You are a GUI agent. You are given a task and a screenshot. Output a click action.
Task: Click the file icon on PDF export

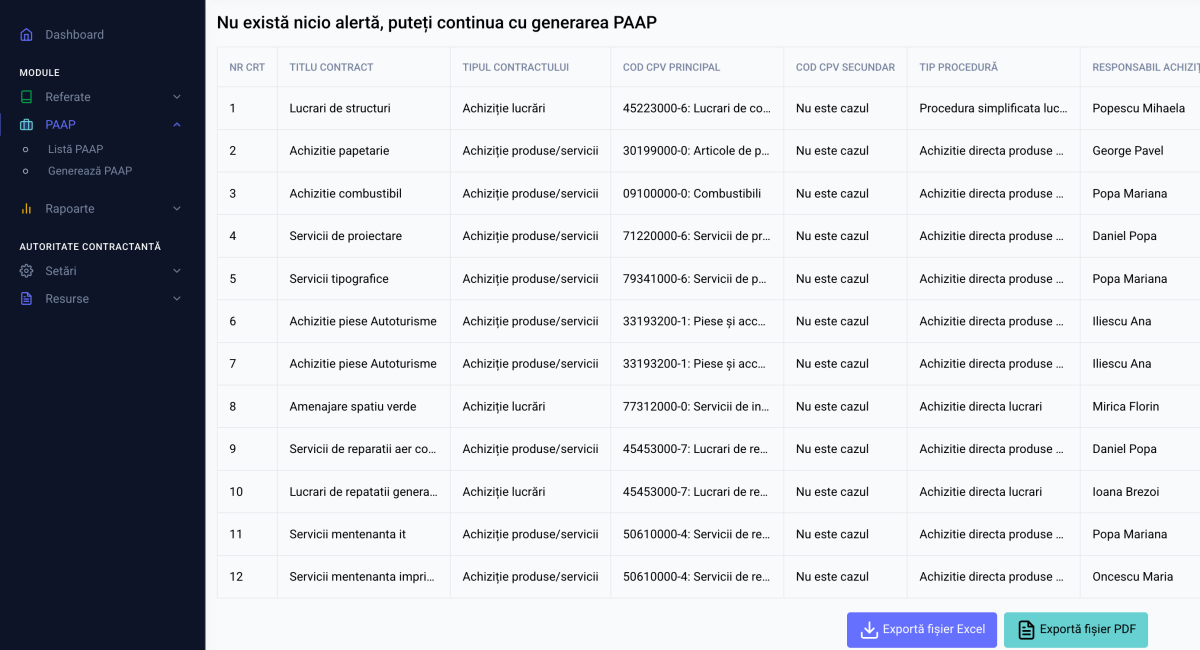[x=1026, y=630]
